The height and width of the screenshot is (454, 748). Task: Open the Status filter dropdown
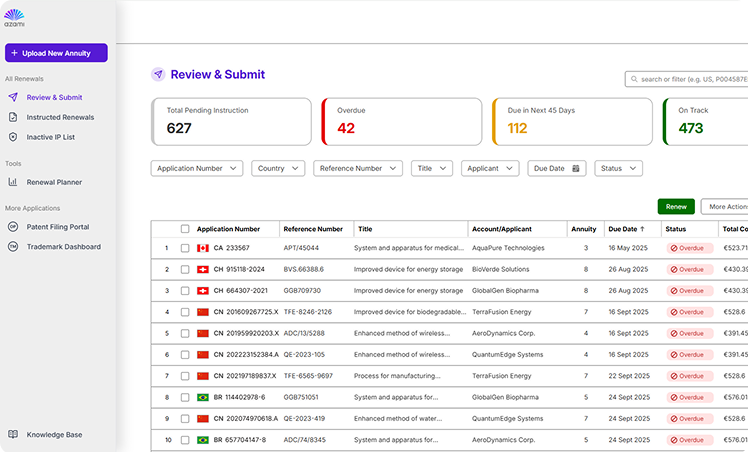pyautogui.click(x=618, y=169)
